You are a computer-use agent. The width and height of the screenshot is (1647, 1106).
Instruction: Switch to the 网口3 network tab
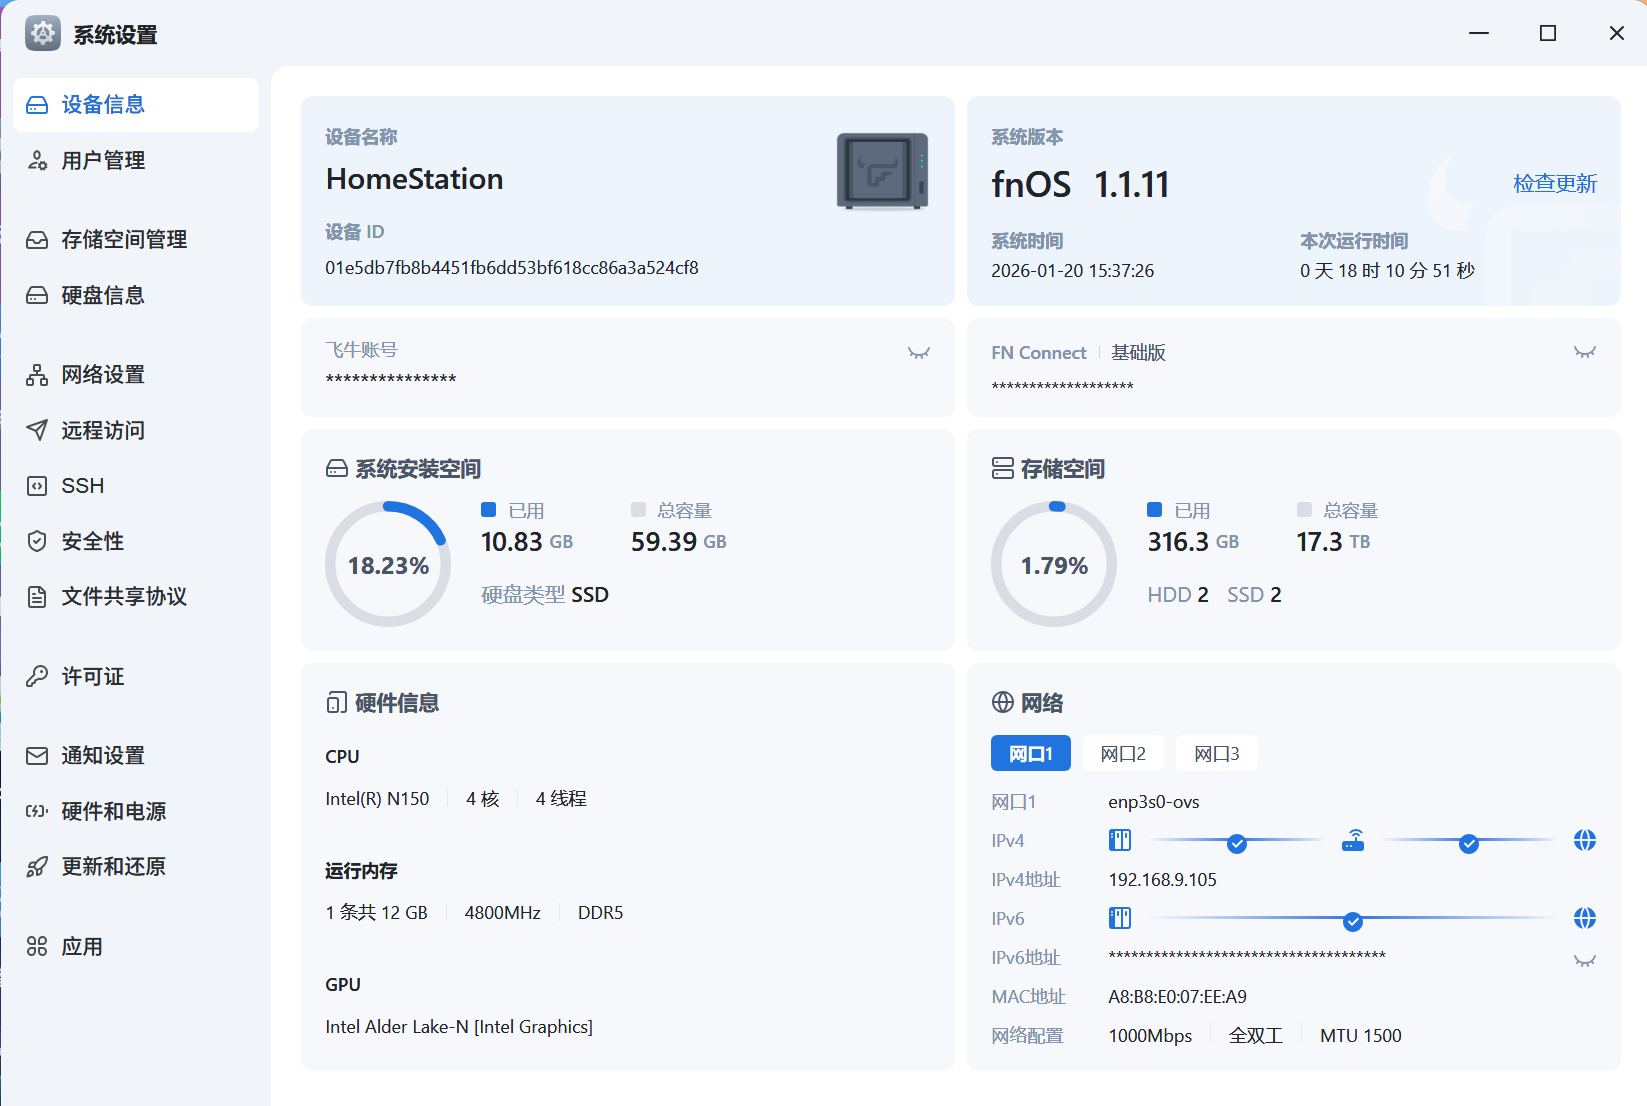point(1216,754)
